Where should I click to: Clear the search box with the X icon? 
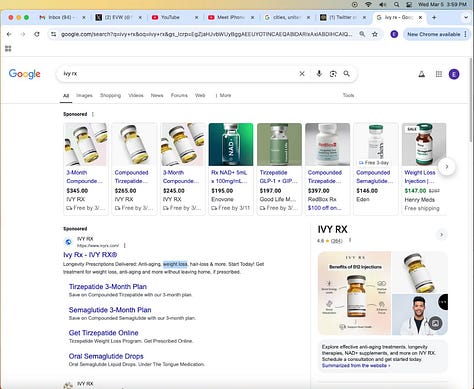pyautogui.click(x=302, y=74)
